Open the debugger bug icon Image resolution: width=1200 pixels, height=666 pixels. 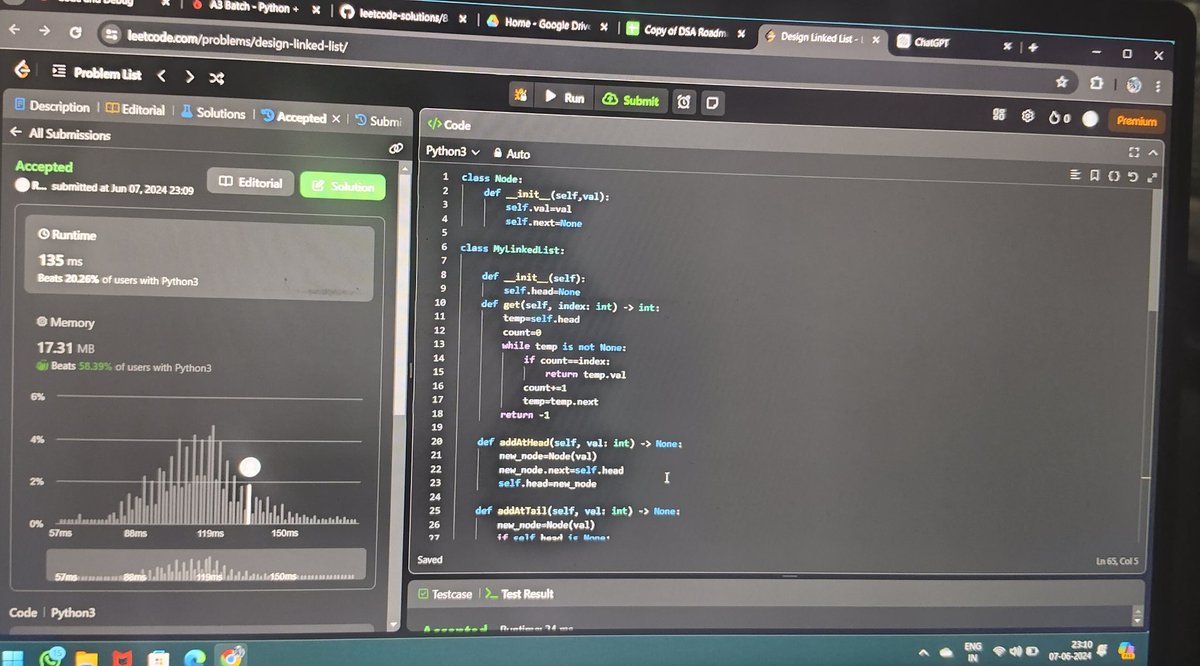coord(520,97)
